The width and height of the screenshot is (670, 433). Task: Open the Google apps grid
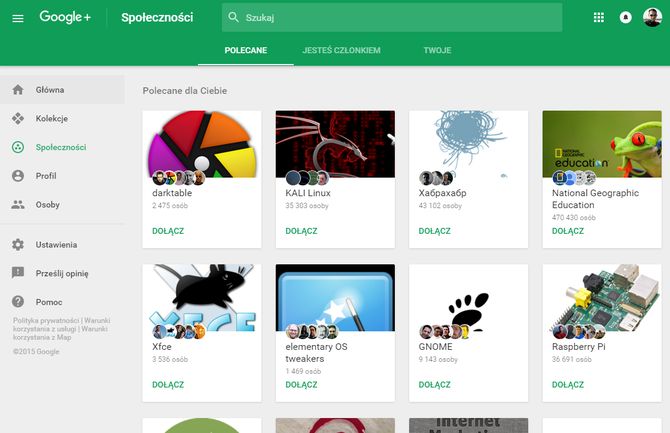click(x=599, y=18)
